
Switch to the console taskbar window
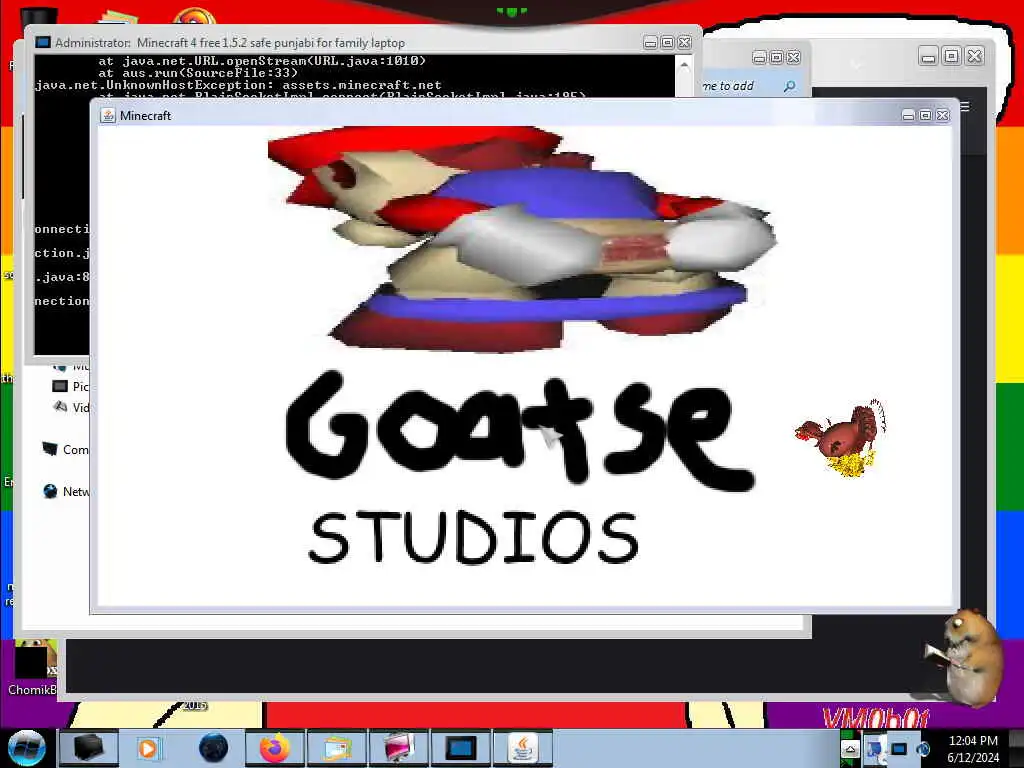click(460, 748)
